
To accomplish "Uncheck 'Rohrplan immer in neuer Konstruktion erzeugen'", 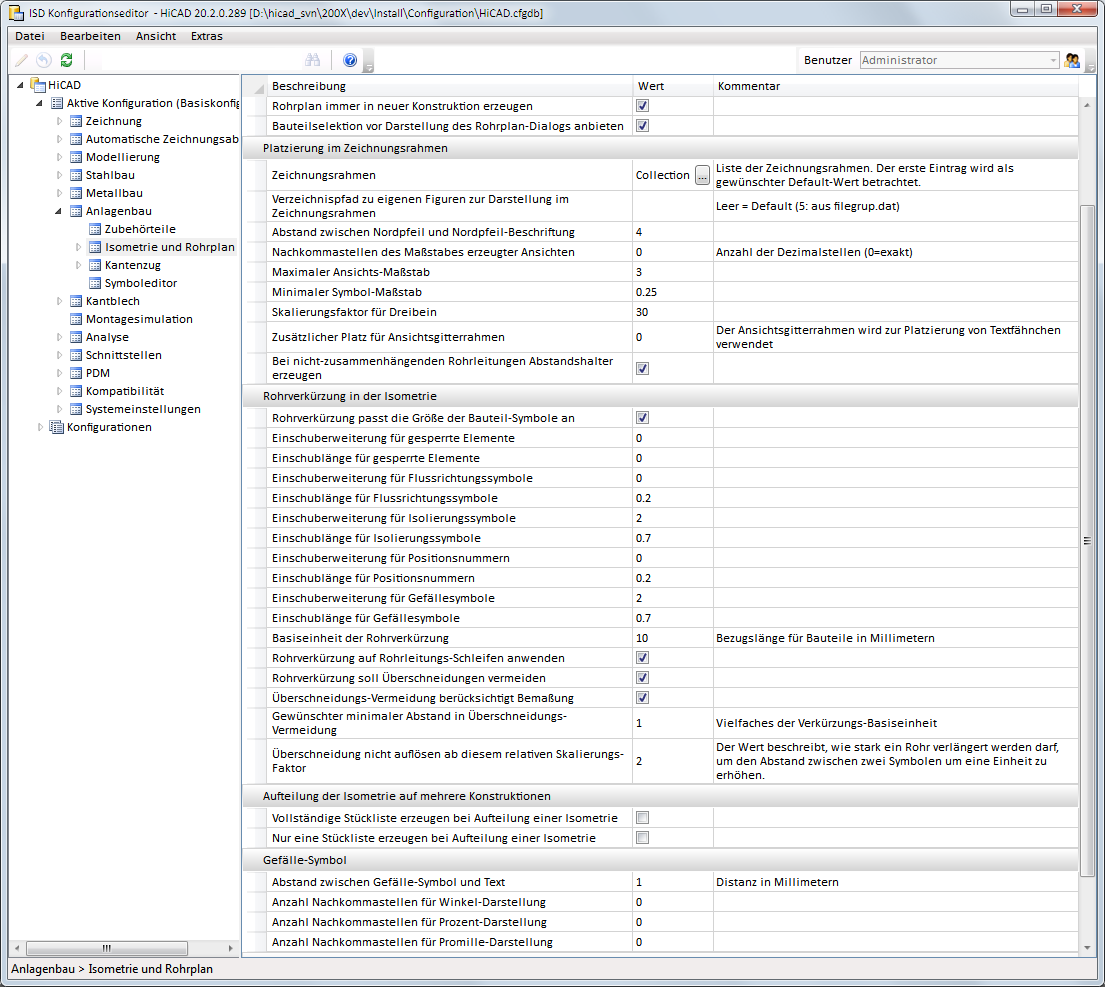I will pyautogui.click(x=643, y=106).
